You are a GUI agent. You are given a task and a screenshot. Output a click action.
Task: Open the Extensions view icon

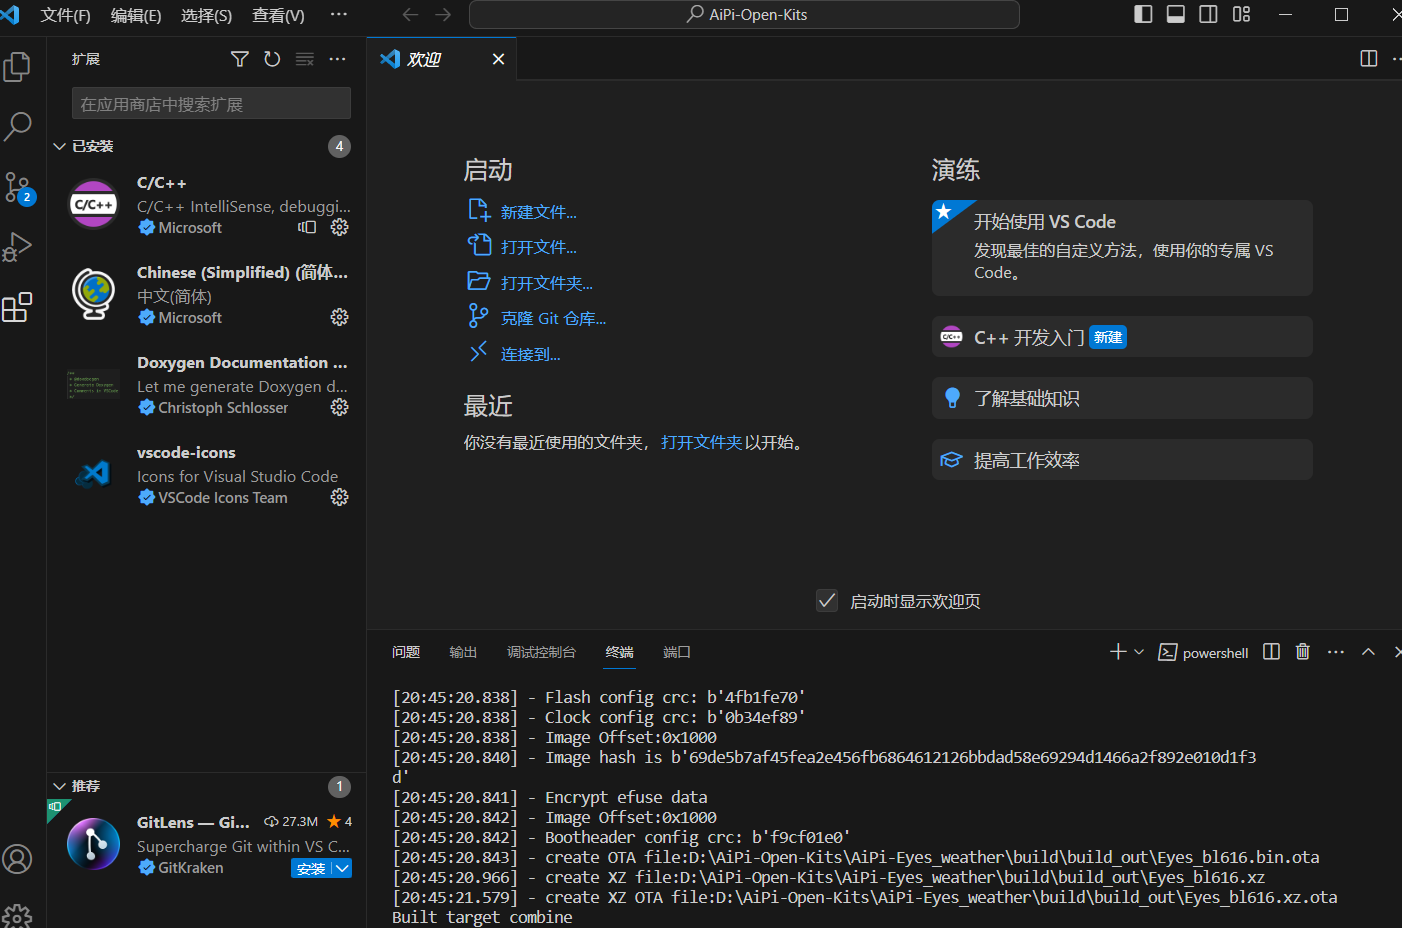[x=17, y=307]
